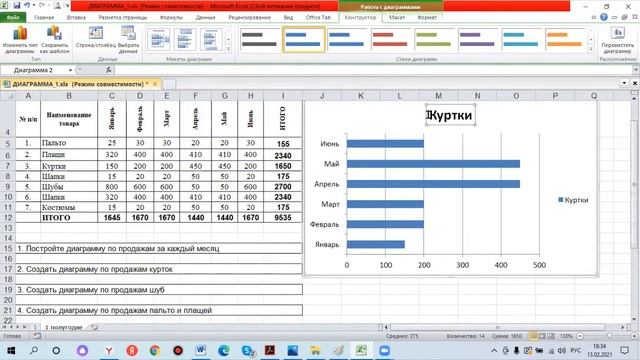Open Windows Start menu
Viewport: 640px width, 360px height.
pyautogui.click(x=11, y=351)
